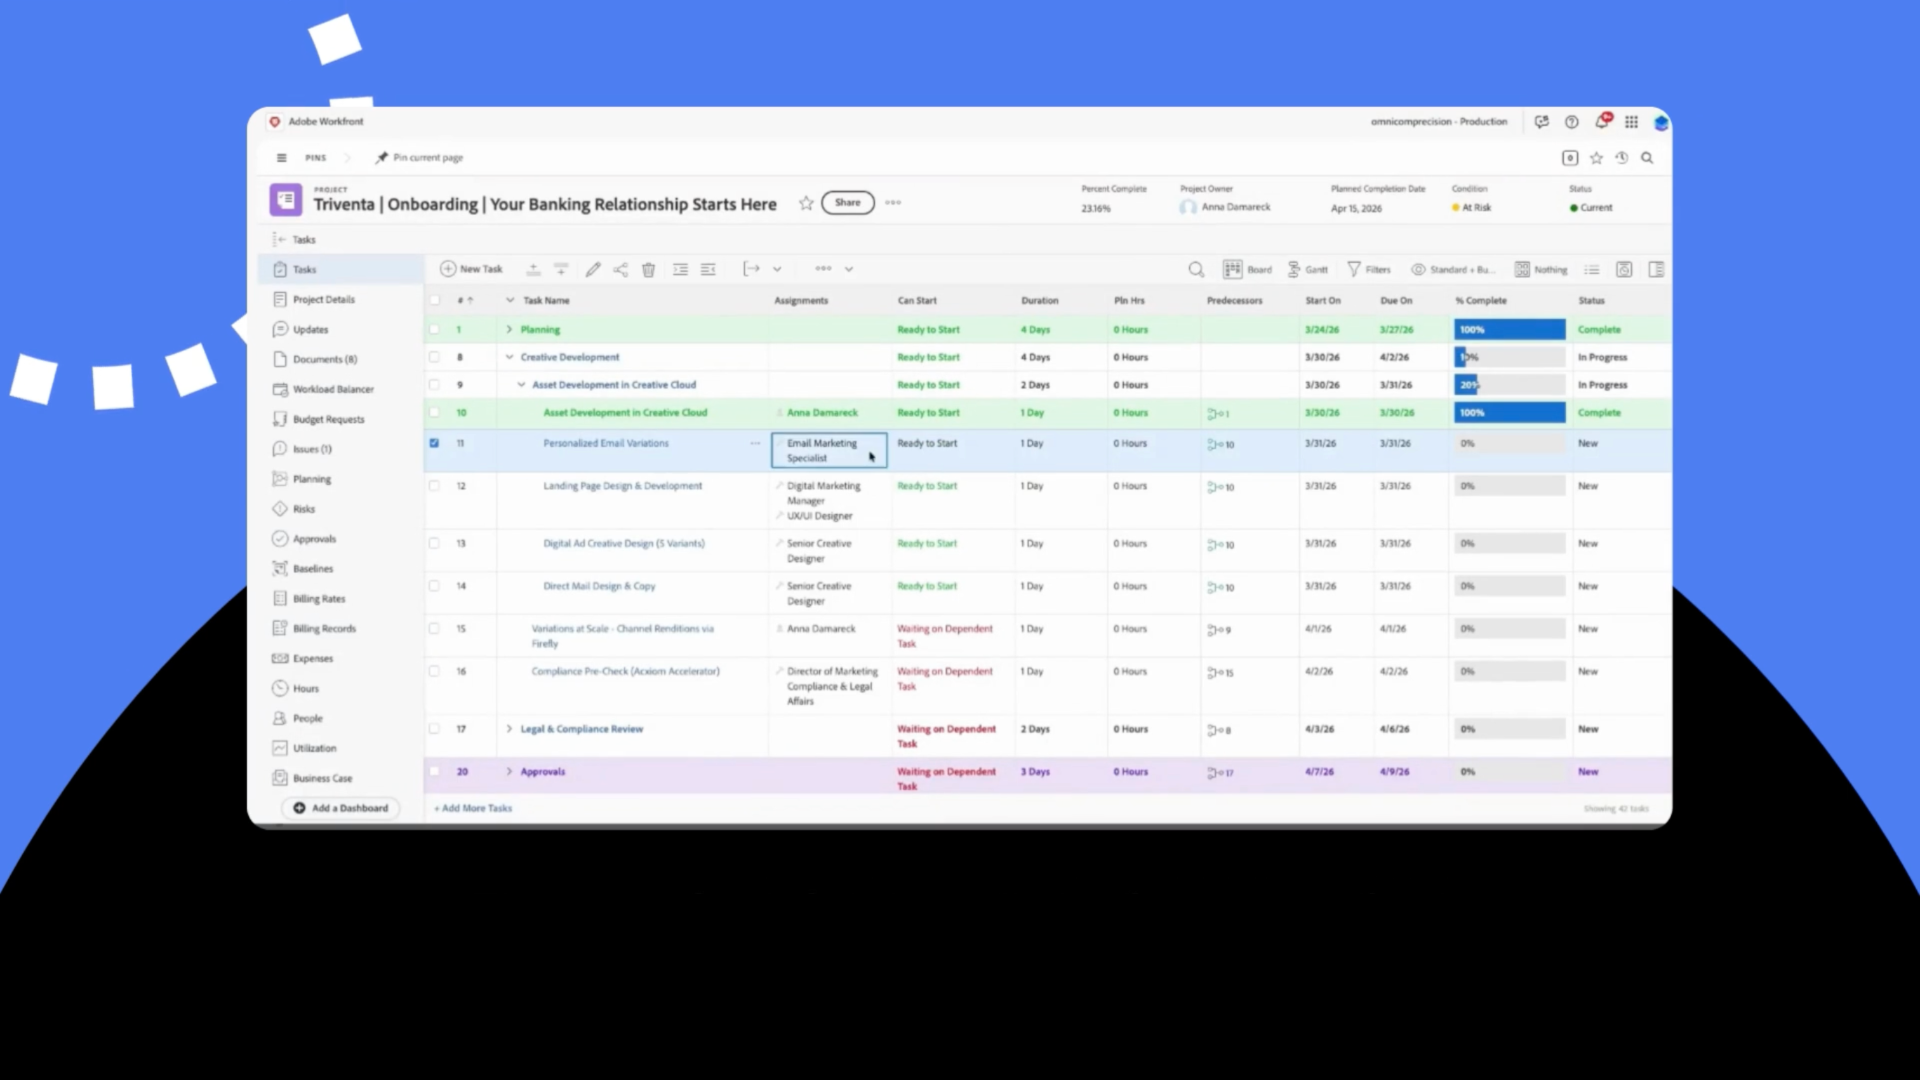The width and height of the screenshot is (1920, 1080).
Task: Tick the checkbox for task 17 Legal & Compliance
Action: [434, 729]
